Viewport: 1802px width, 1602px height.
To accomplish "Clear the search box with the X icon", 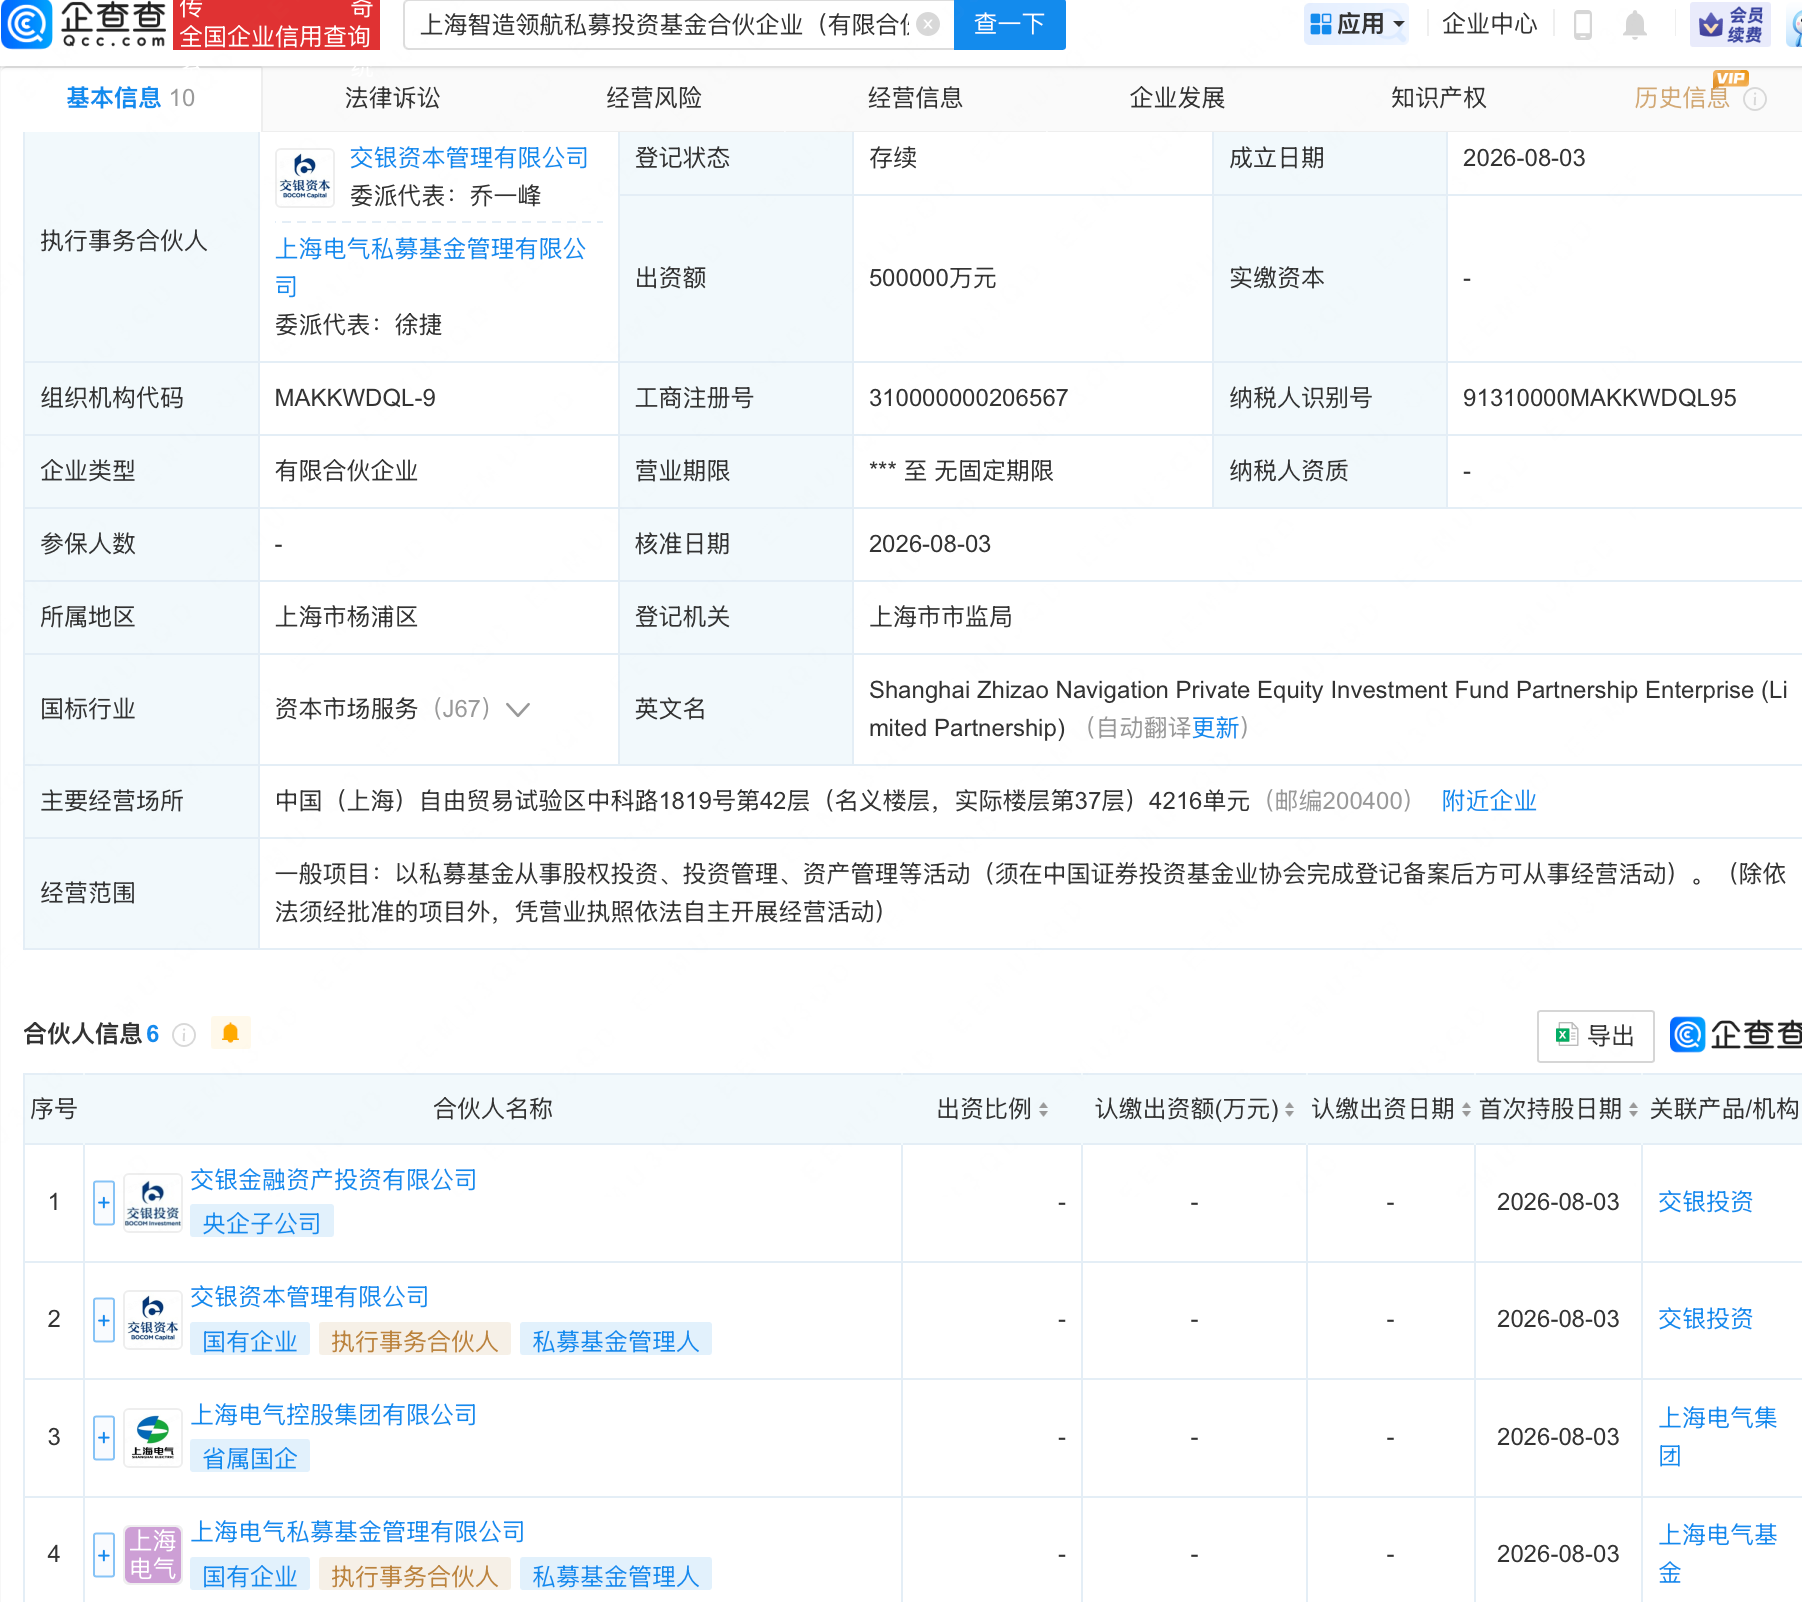I will tap(928, 24).
